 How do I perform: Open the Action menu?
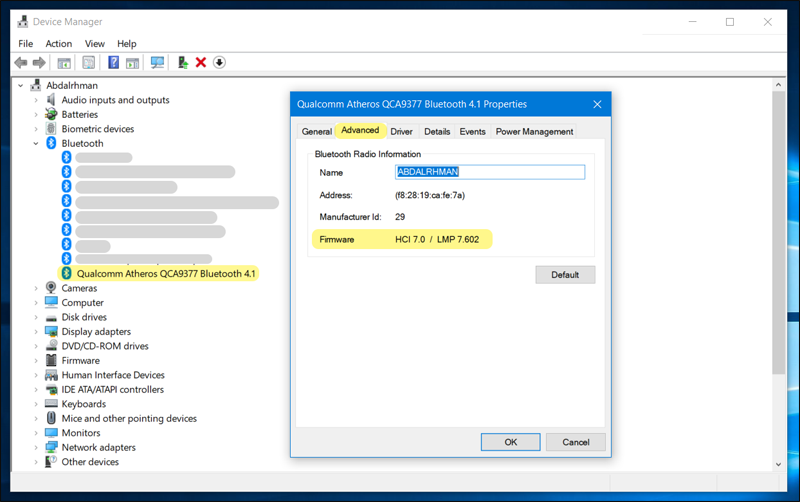59,44
